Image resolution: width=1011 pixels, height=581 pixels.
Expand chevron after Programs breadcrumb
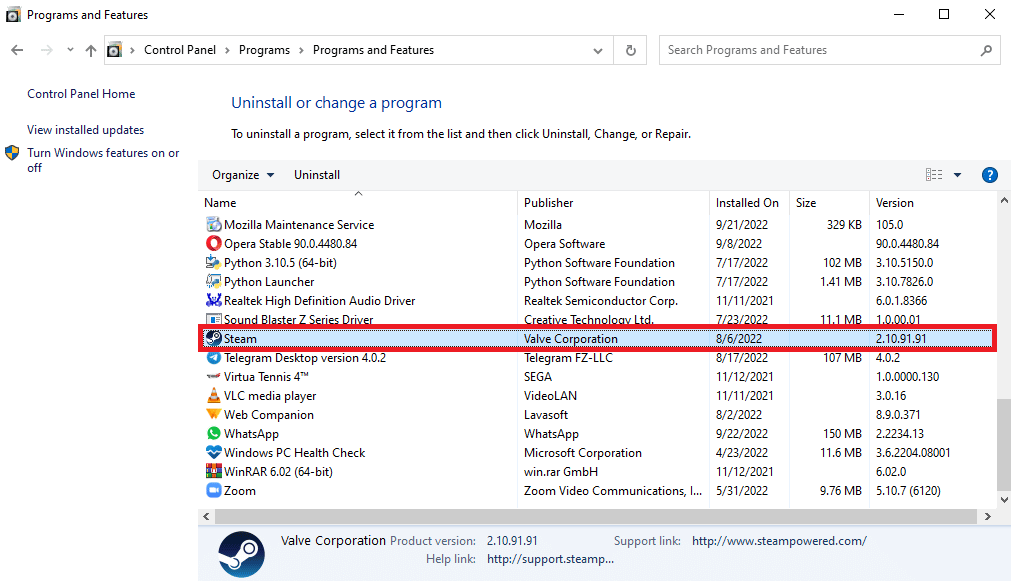[x=301, y=50]
